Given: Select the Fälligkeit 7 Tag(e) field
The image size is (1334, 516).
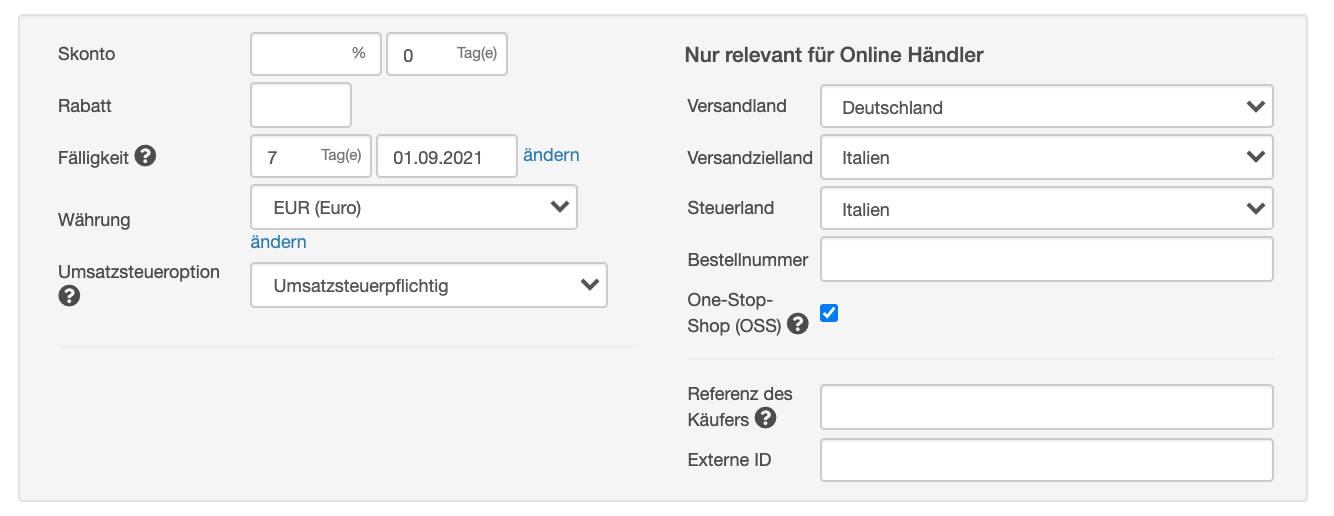Looking at the screenshot, I should [311, 156].
